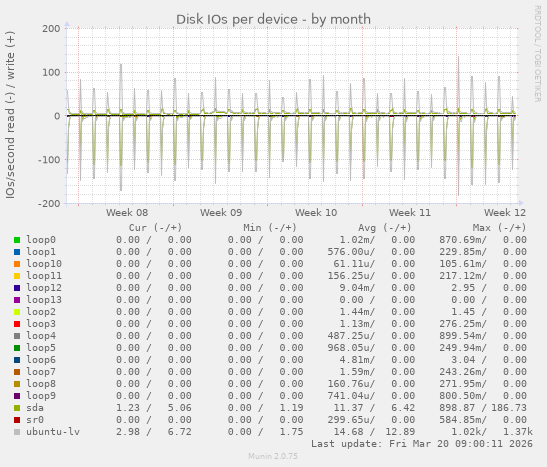Click the 'Week 12' axis label

click(x=505, y=213)
